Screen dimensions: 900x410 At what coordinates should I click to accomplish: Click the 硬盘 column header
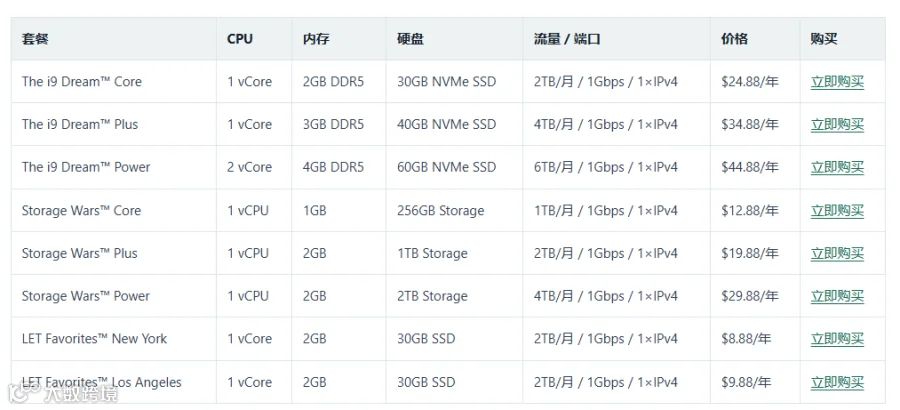point(410,39)
